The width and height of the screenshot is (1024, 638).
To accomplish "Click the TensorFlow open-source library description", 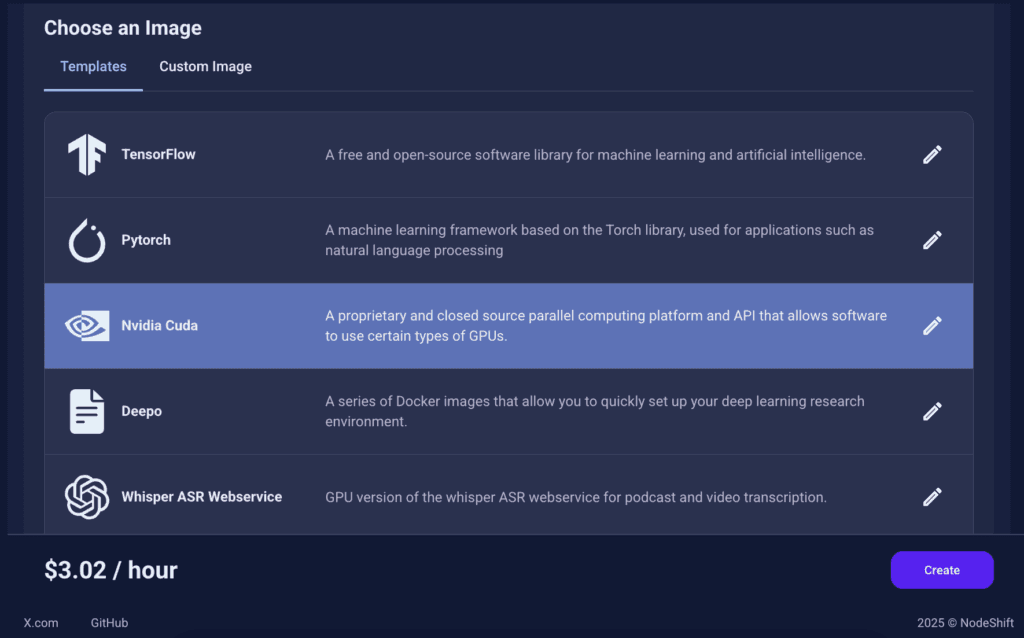I will coord(596,155).
